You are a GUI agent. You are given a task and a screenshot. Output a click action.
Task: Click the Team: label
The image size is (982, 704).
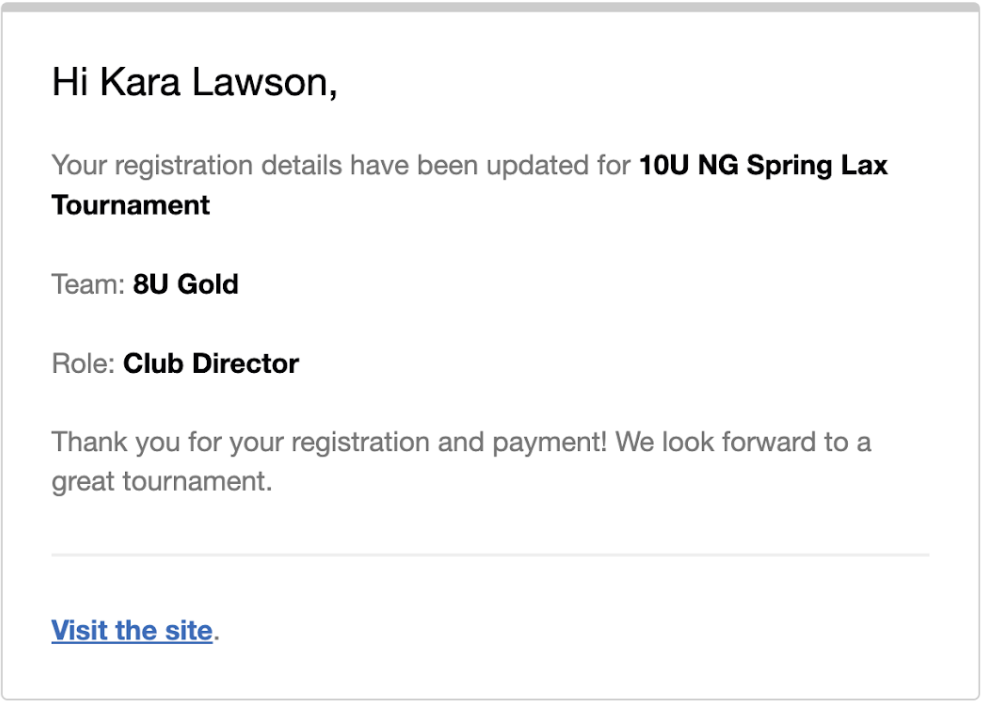pos(88,284)
